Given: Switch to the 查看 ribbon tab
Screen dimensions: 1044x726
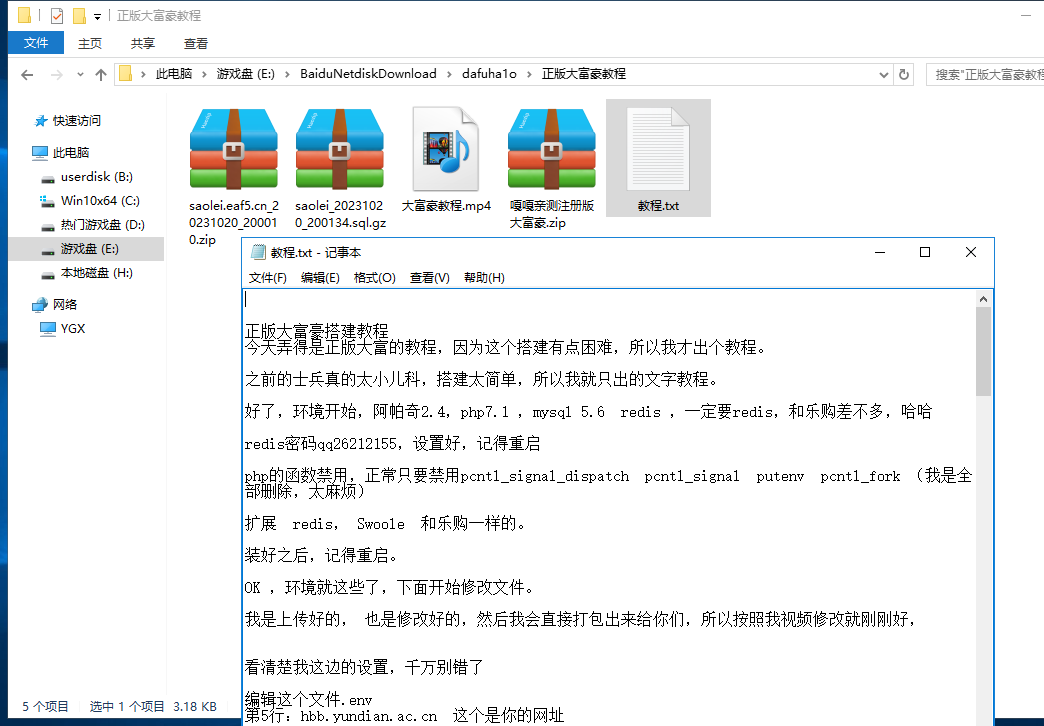Looking at the screenshot, I should point(196,43).
